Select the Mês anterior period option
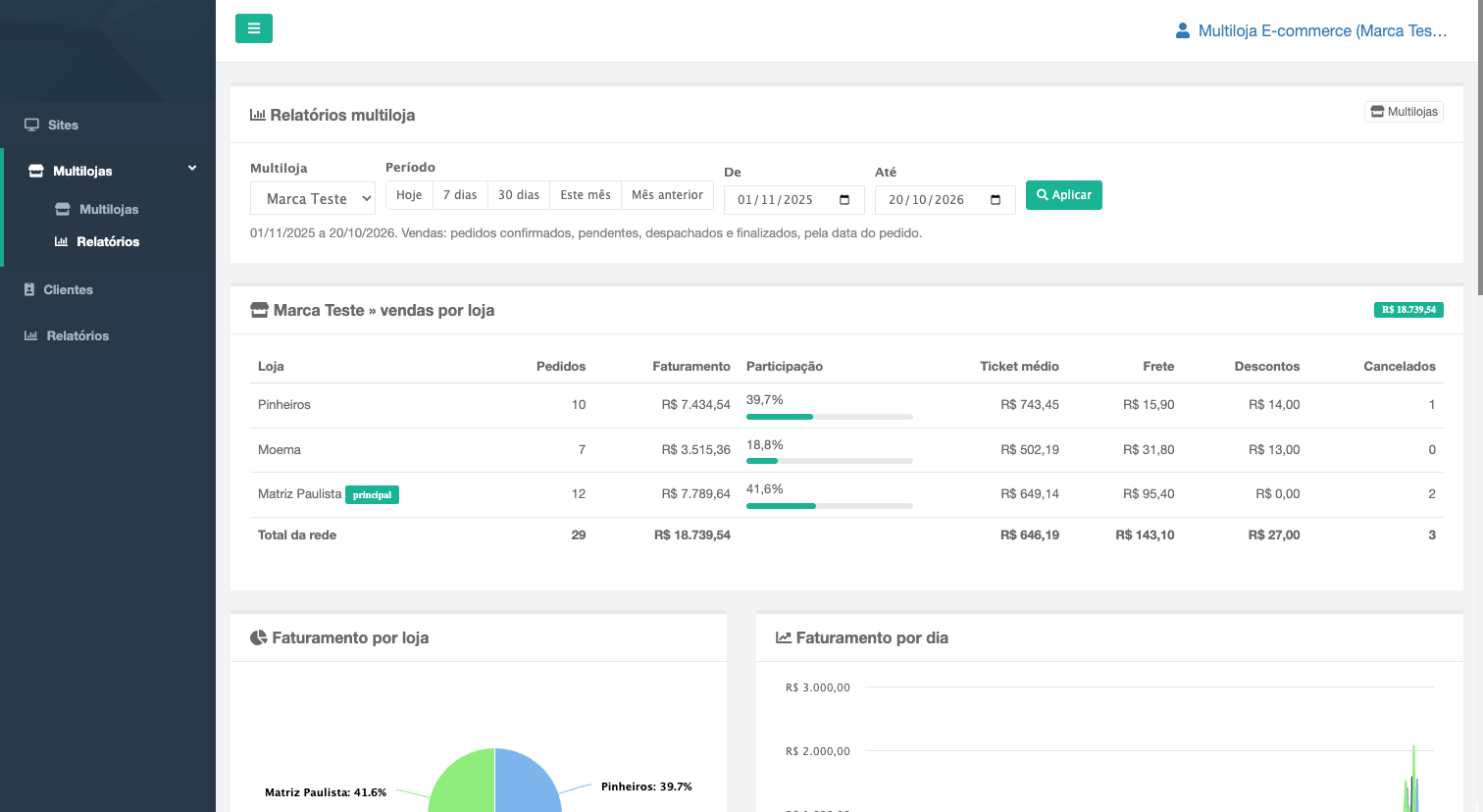Screen dimensions: 1483x812 667,195
